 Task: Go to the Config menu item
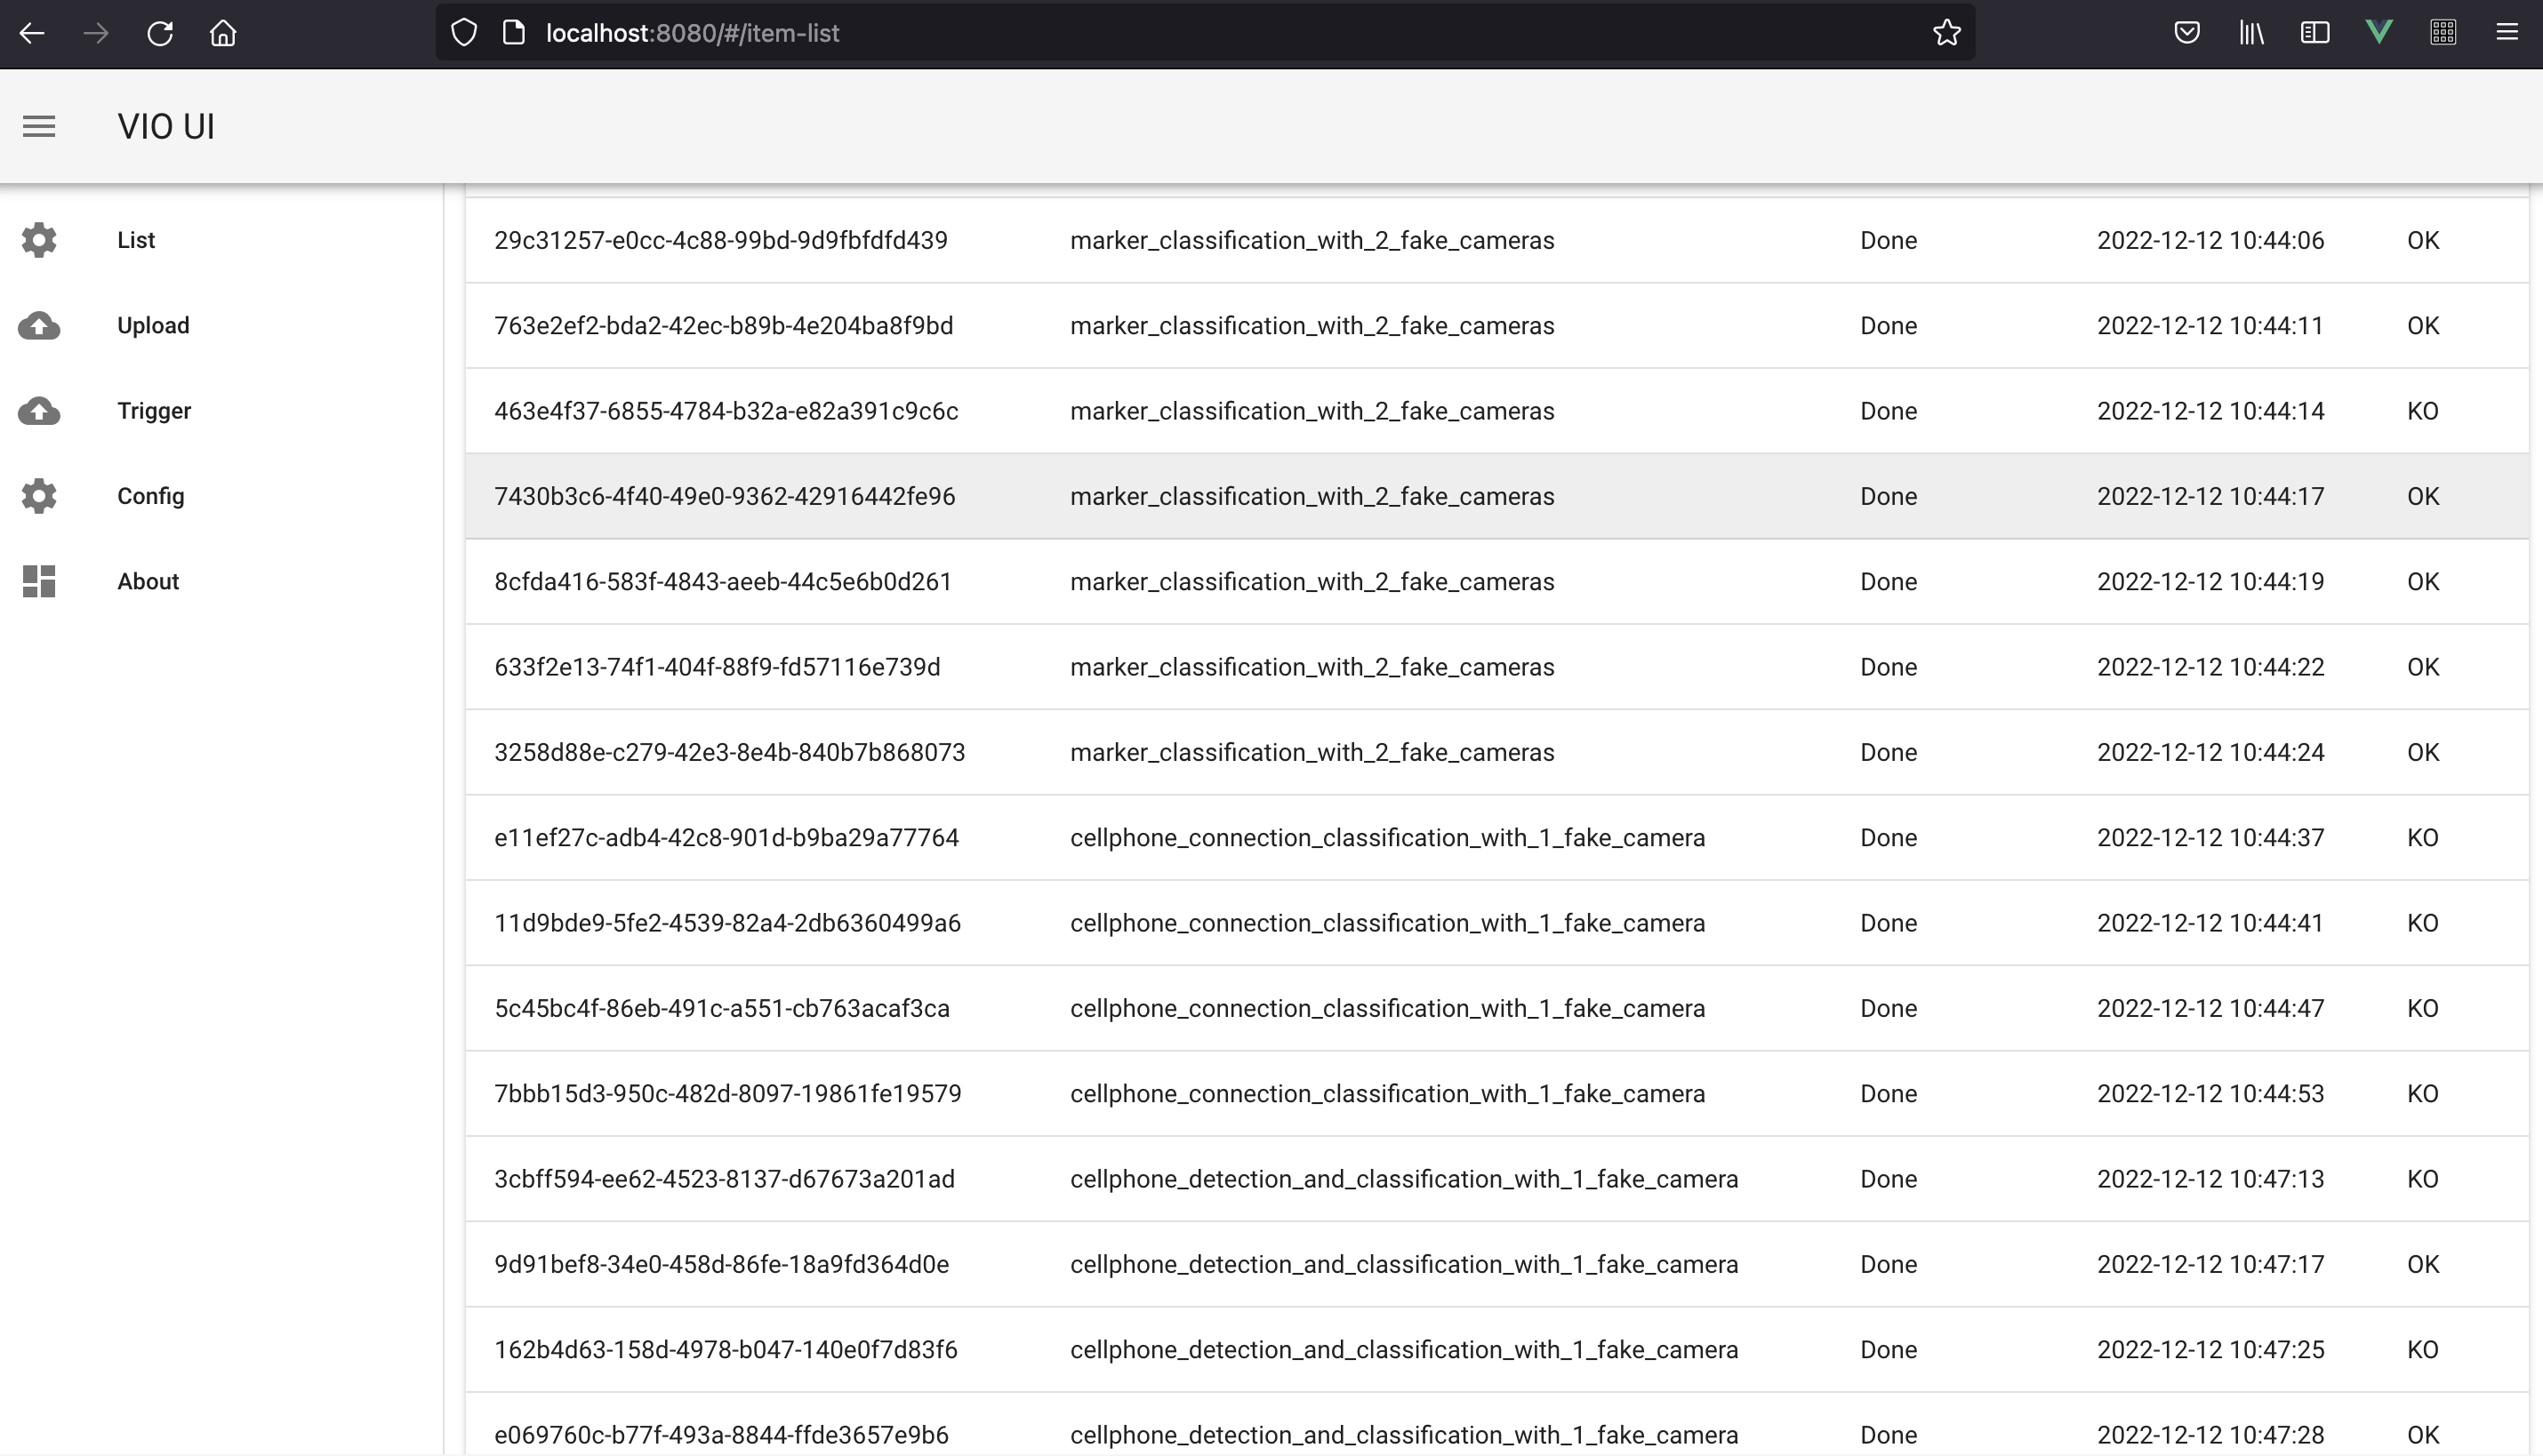click(x=221, y=496)
